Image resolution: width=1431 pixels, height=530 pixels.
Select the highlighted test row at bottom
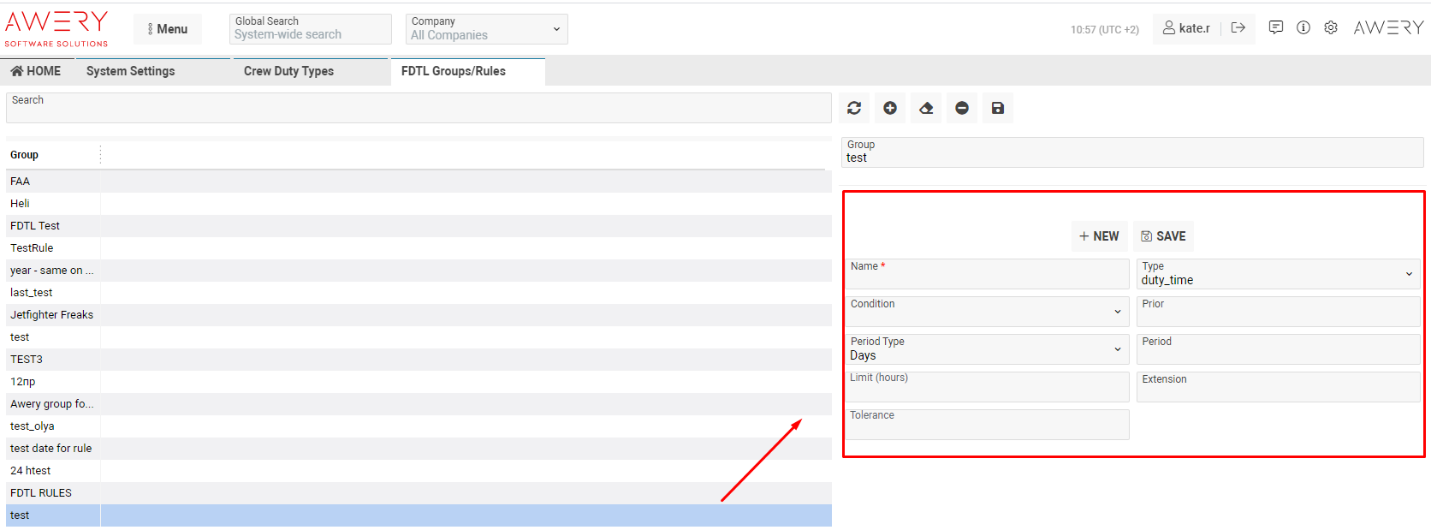coord(418,515)
